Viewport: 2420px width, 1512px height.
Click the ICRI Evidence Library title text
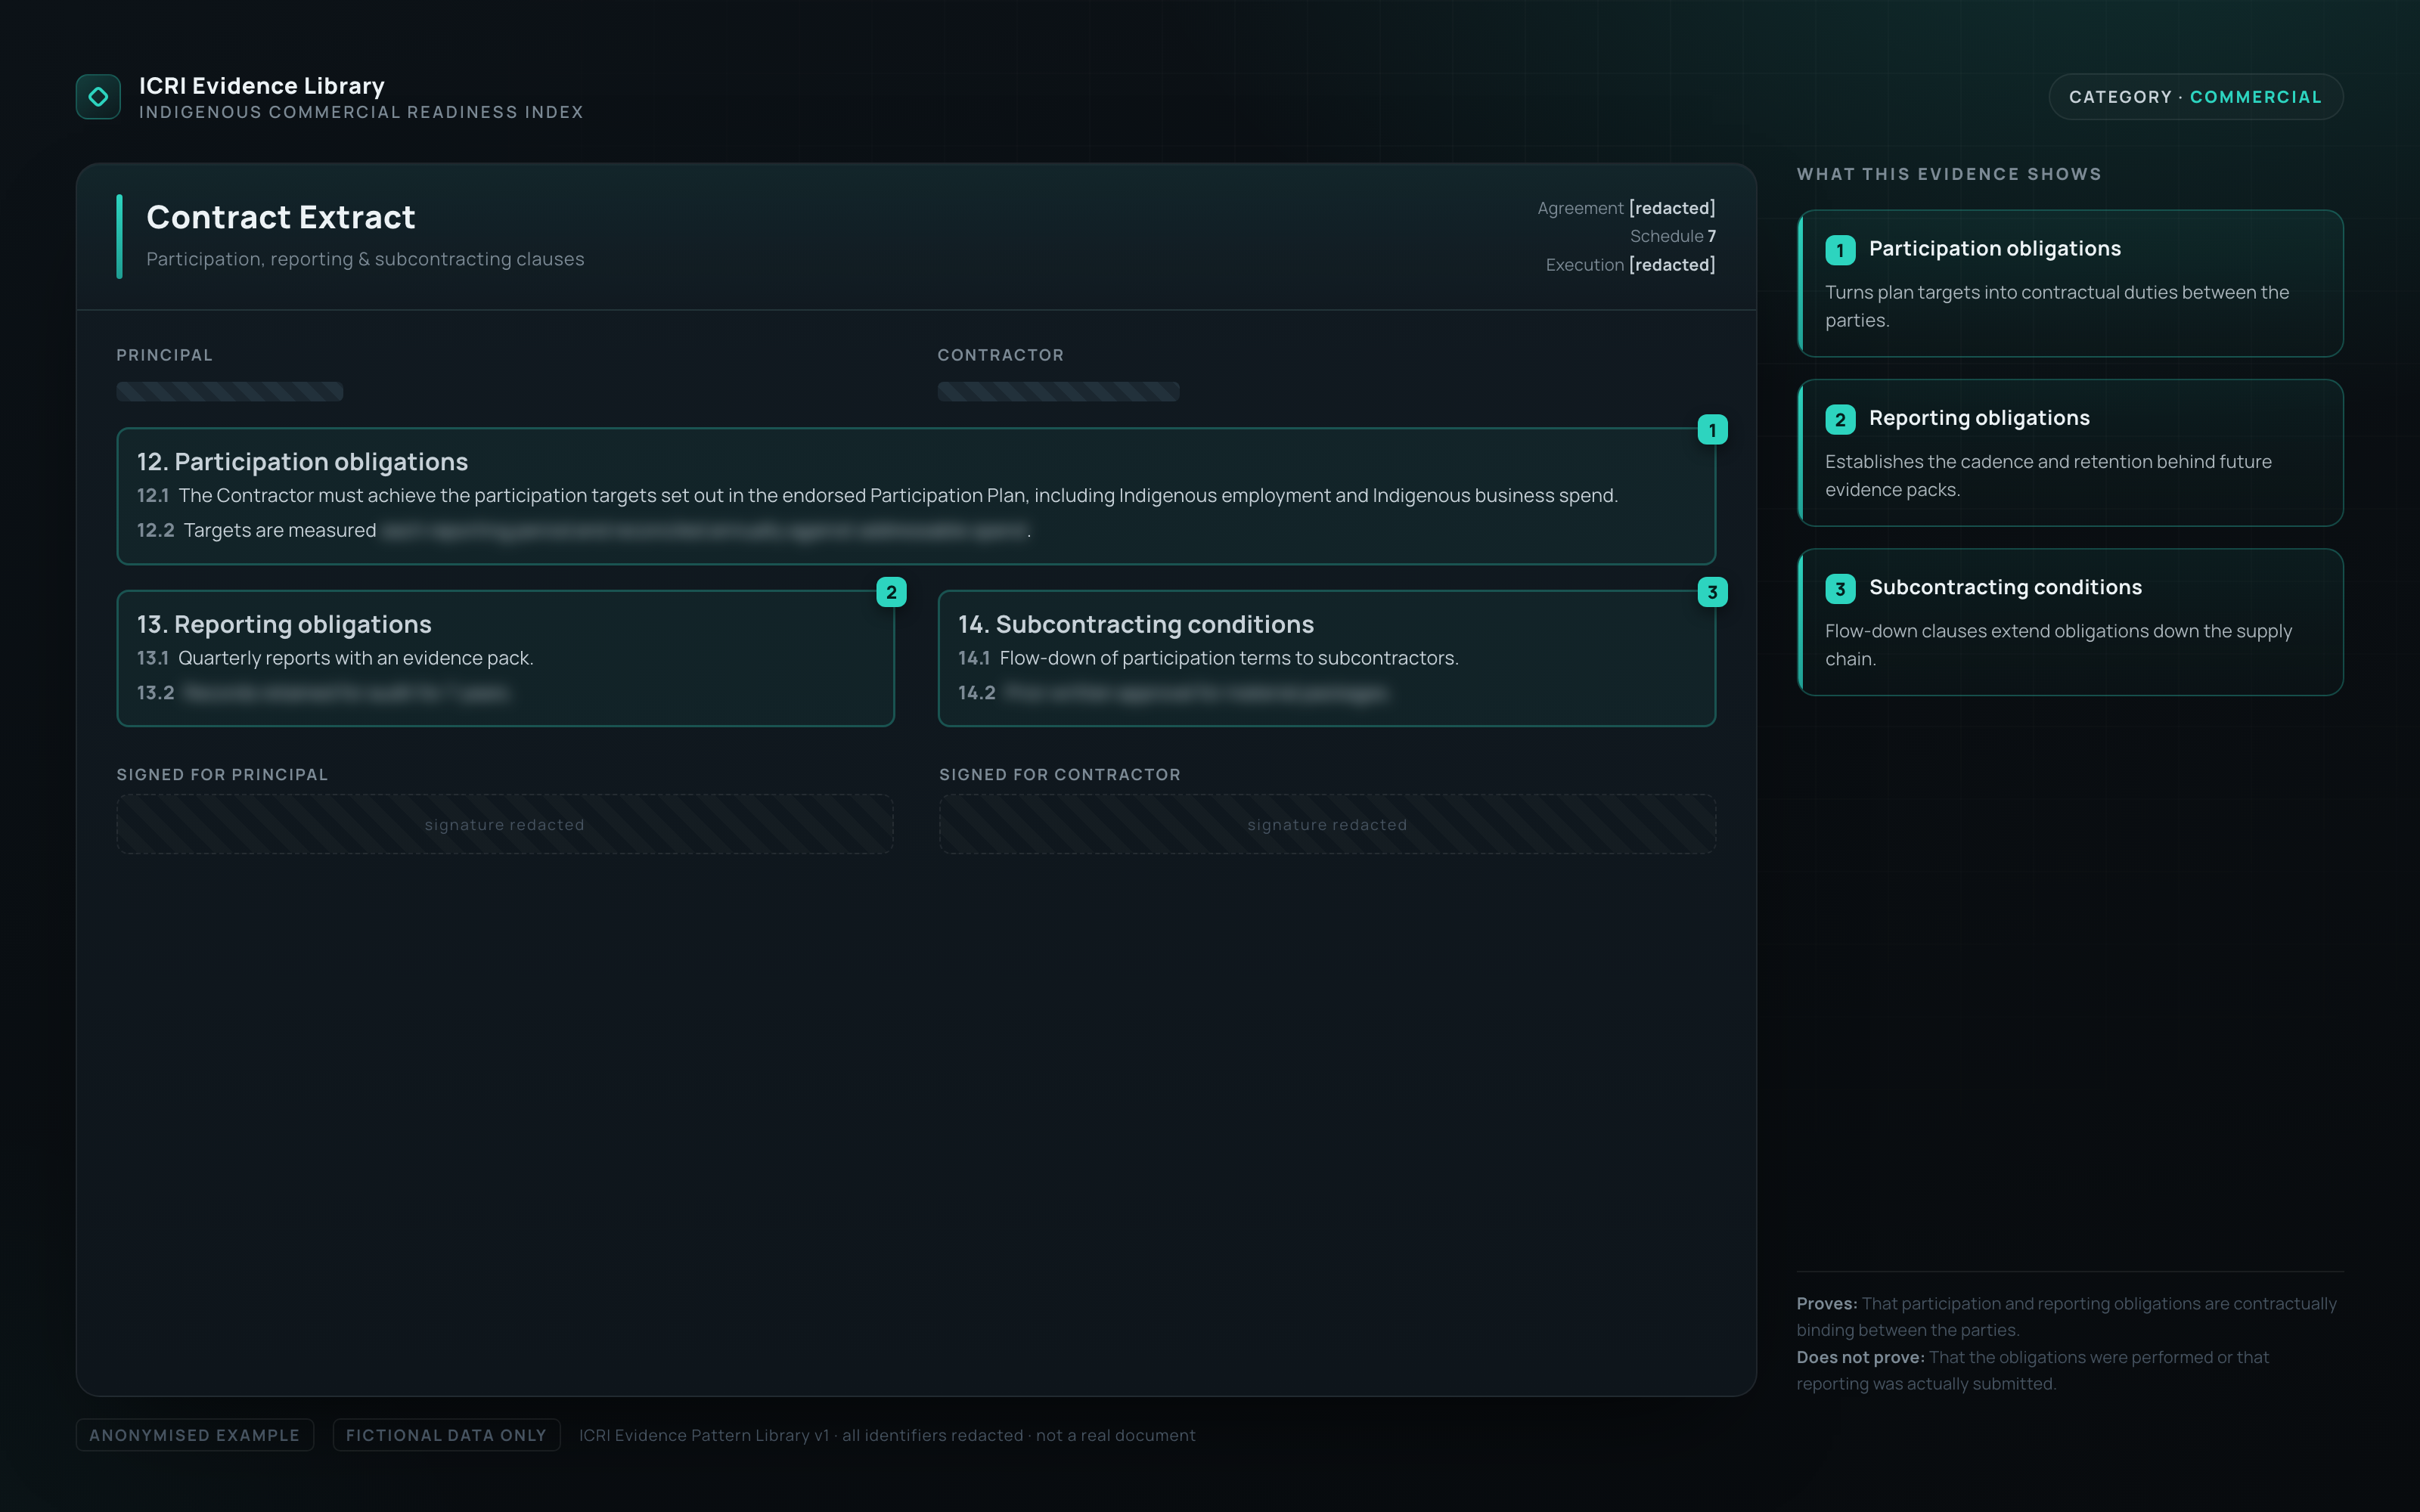[262, 86]
